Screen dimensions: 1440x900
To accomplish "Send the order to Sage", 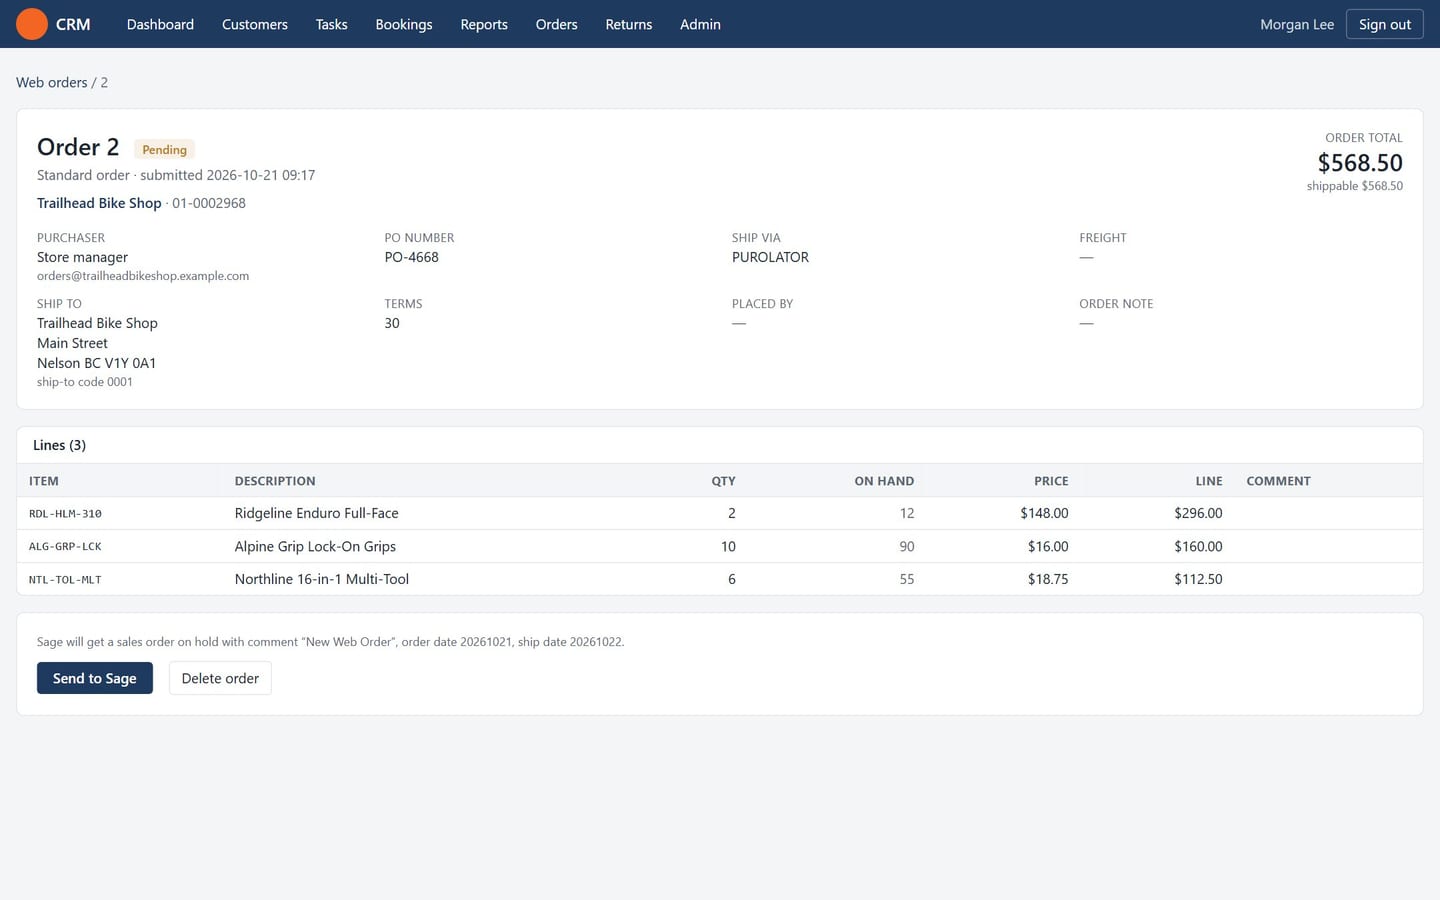I will 95,678.
